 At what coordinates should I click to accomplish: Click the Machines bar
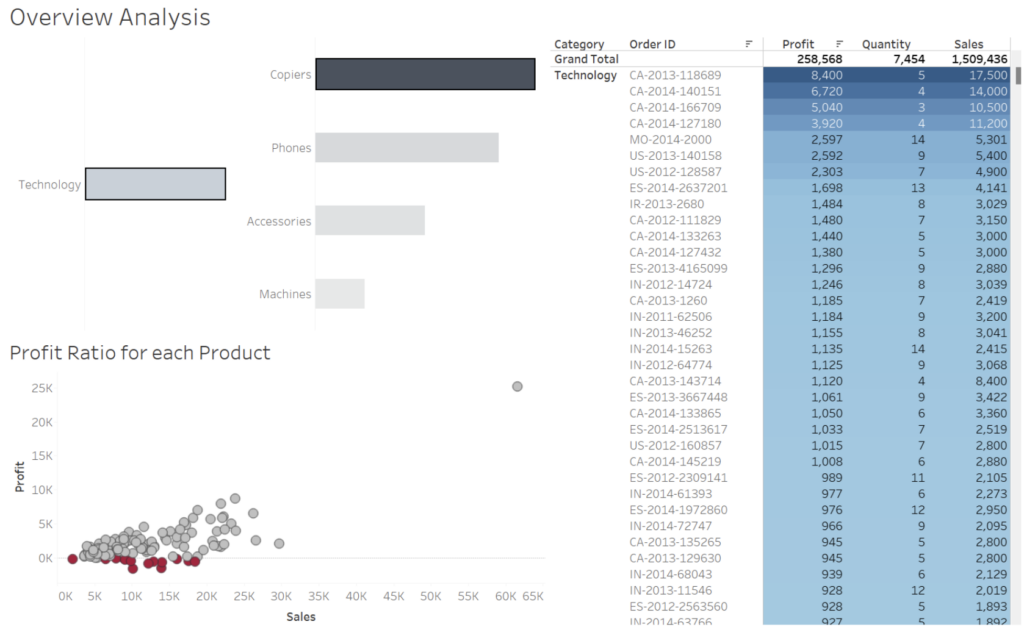coord(340,293)
